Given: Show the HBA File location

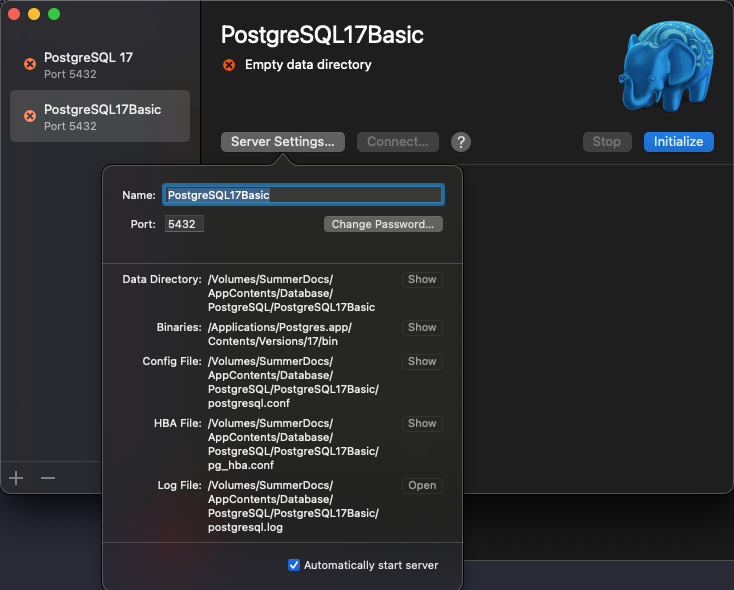Looking at the screenshot, I should coord(422,423).
